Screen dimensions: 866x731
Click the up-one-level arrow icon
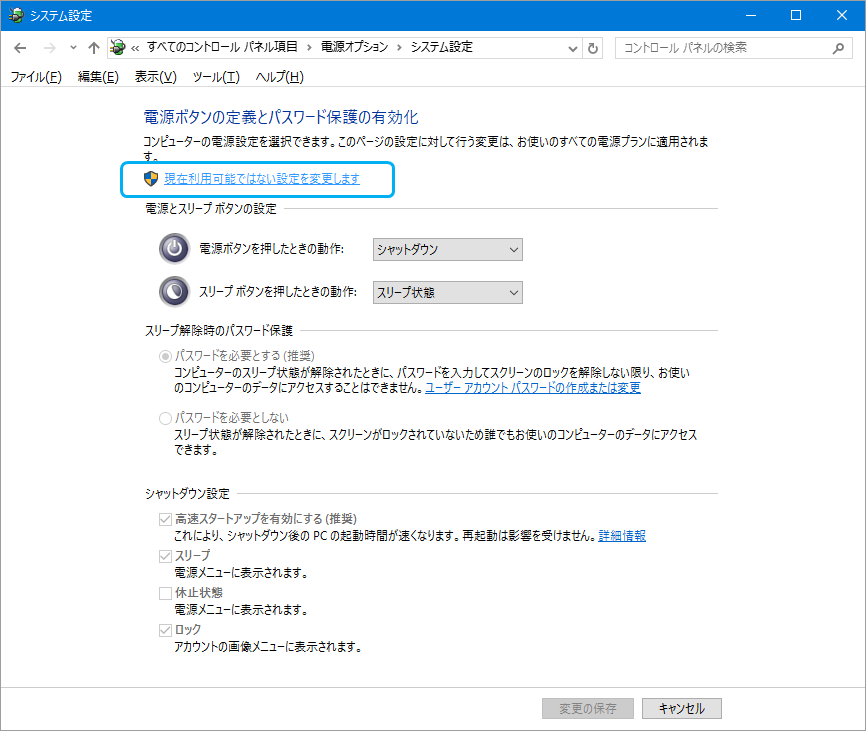(x=93, y=48)
